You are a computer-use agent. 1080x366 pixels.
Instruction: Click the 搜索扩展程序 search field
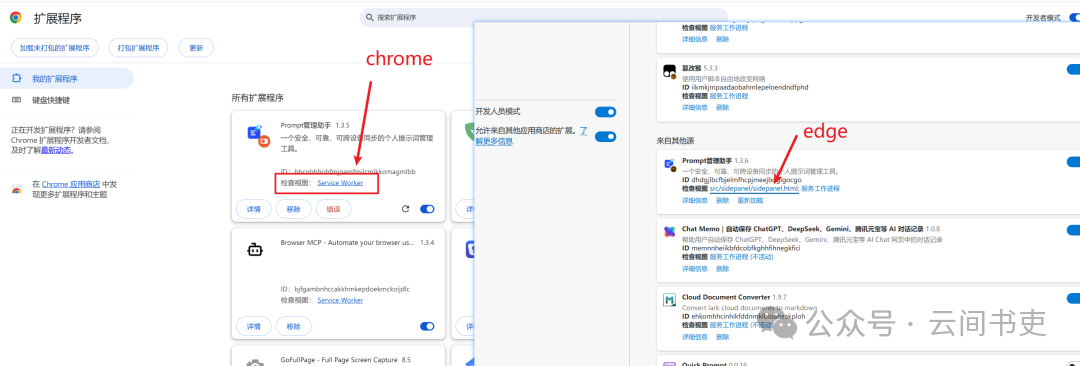click(x=543, y=17)
